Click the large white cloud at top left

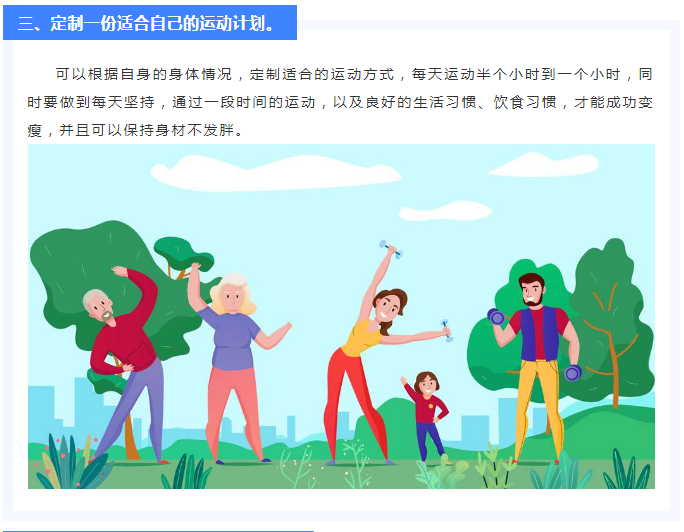(275, 174)
